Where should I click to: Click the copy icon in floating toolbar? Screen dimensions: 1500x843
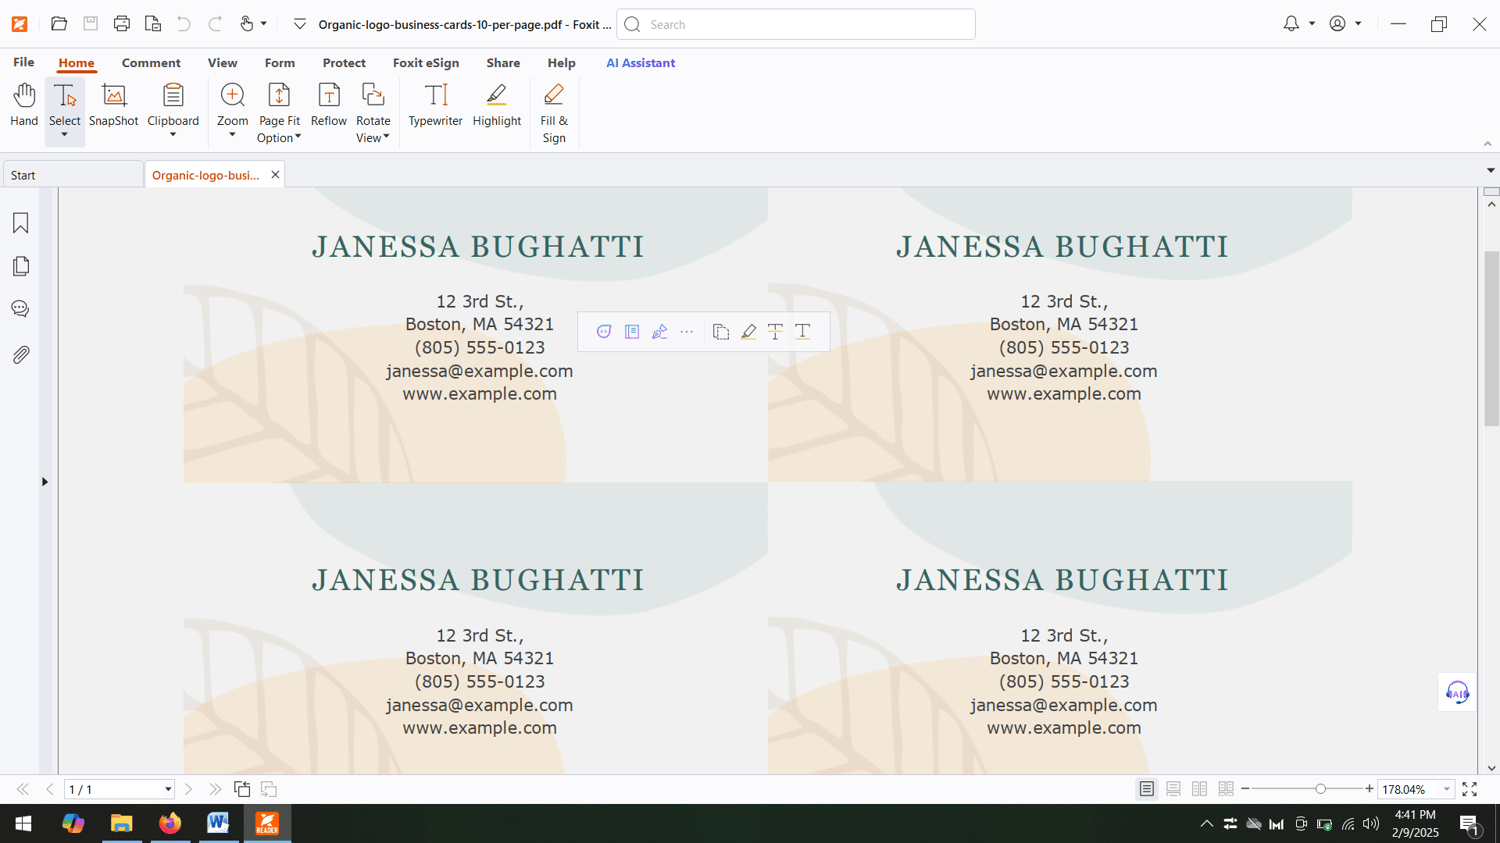[x=721, y=332]
